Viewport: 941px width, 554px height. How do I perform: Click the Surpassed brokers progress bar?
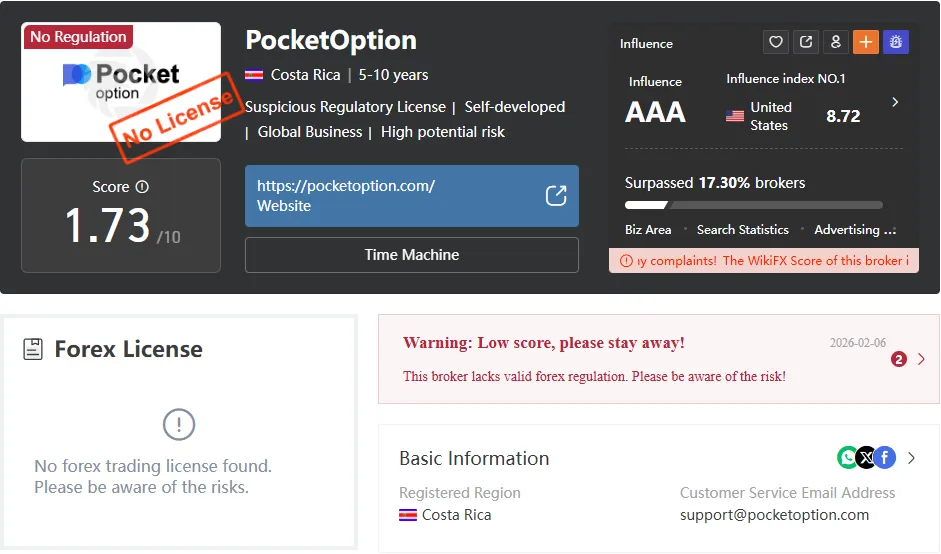[754, 205]
